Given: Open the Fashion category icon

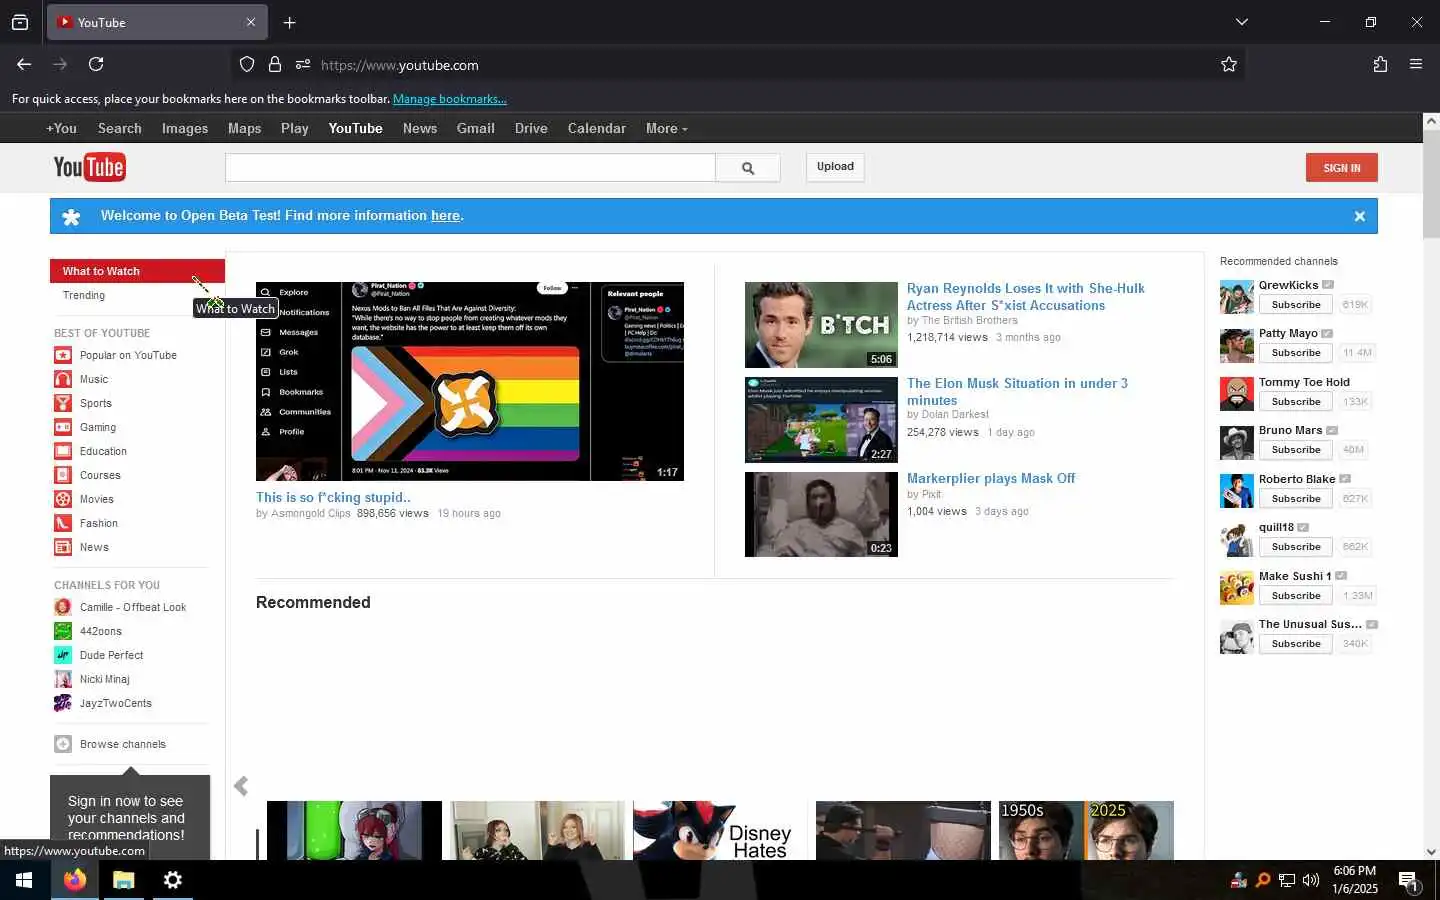Looking at the screenshot, I should pos(62,523).
